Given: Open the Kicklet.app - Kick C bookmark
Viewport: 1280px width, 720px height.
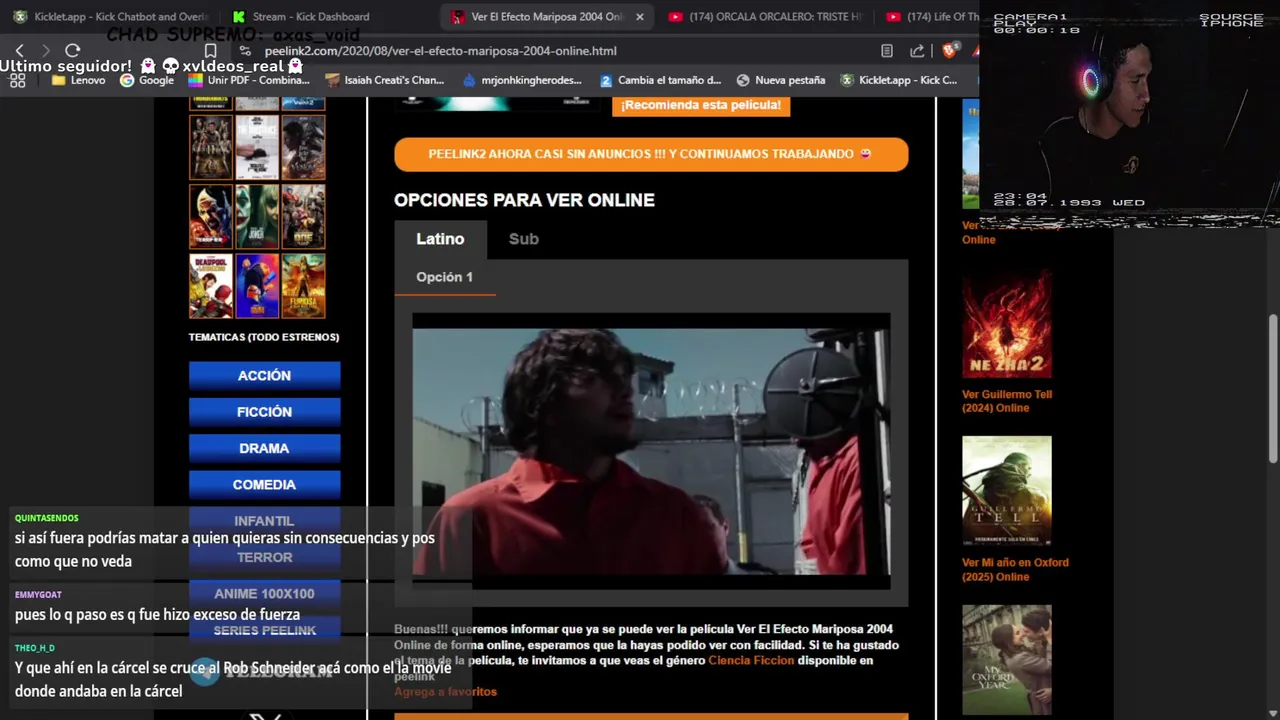Looking at the screenshot, I should 898,80.
